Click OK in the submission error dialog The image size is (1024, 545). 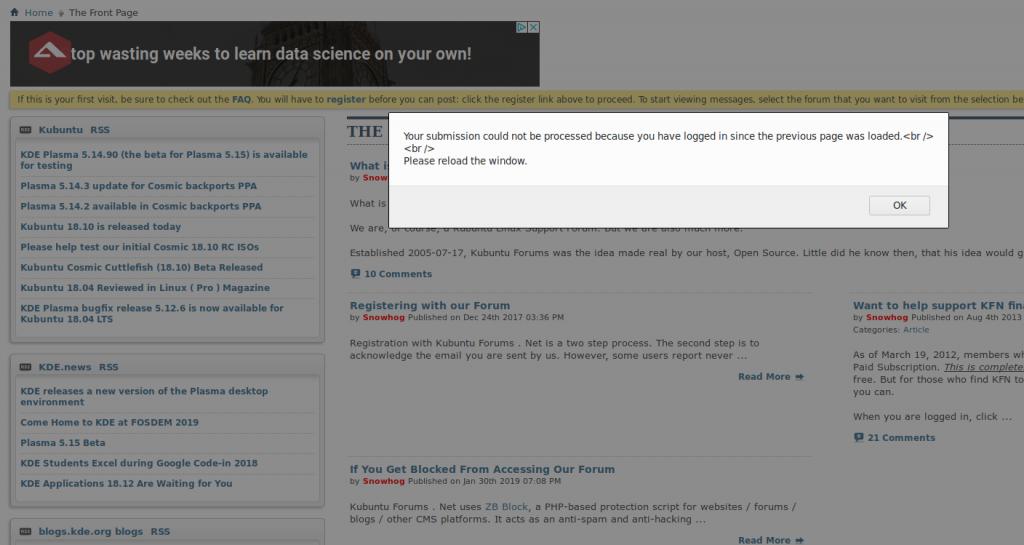[899, 205]
